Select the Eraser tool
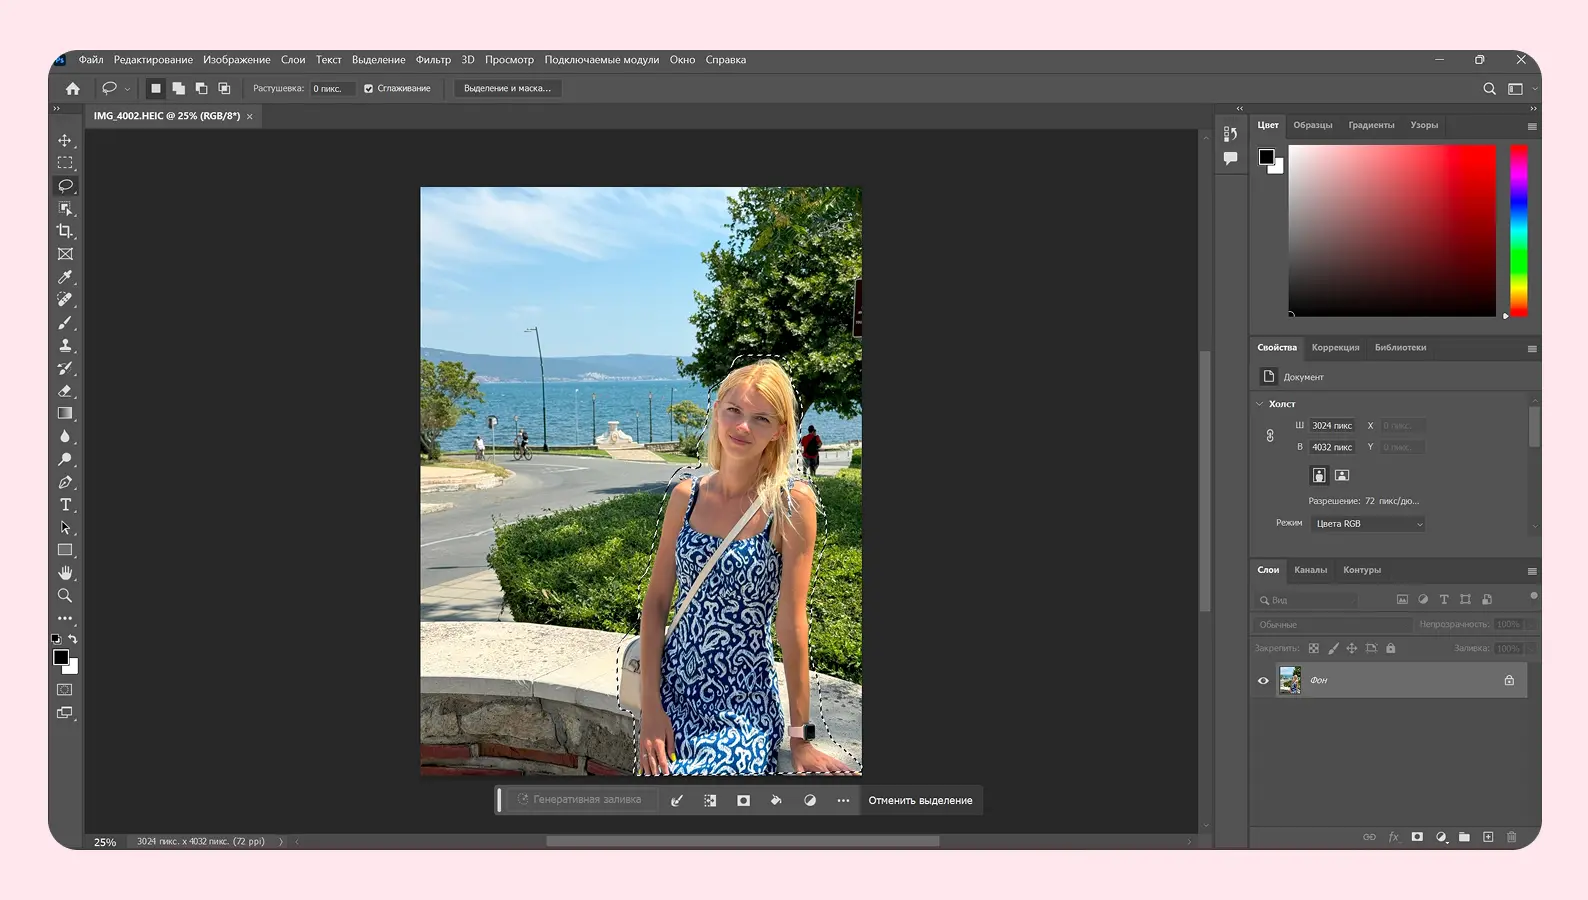The image size is (1588, 900). (x=65, y=391)
